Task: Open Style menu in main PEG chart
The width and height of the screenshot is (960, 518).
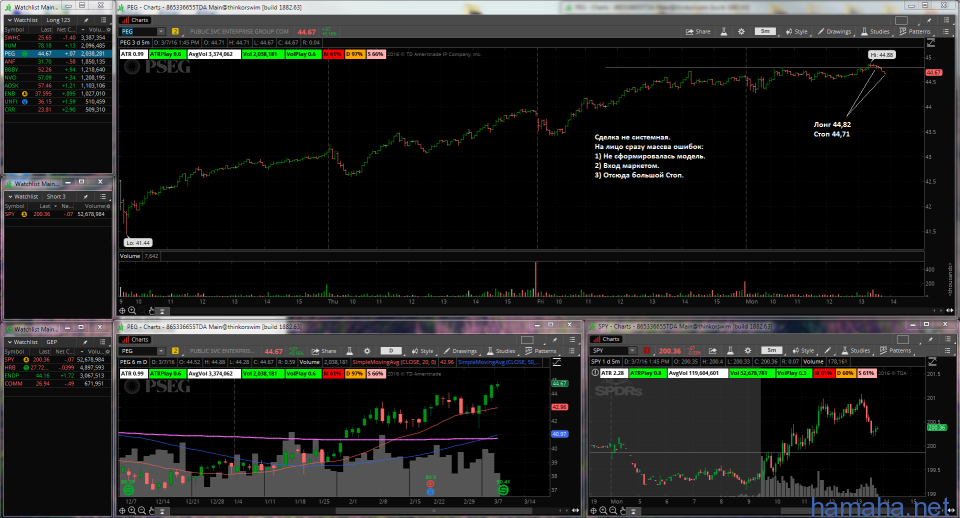Action: 797,31
